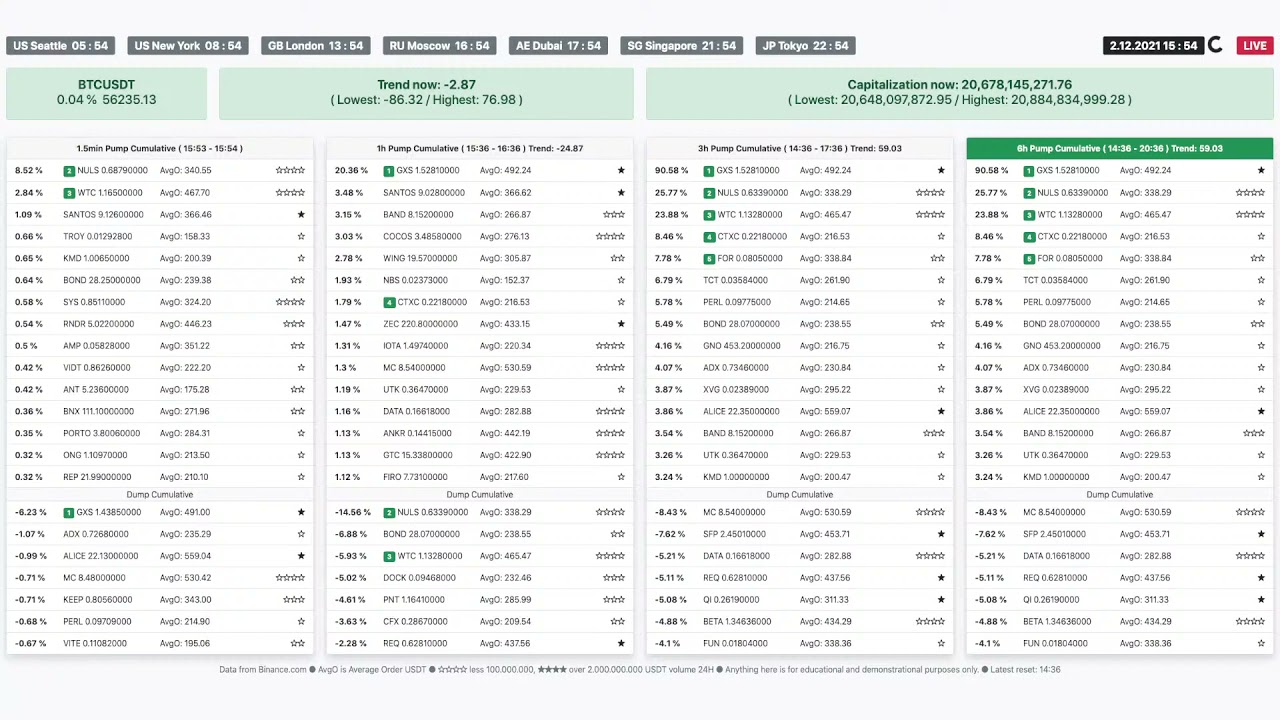Click AvgO: 446.23 on RNDR row

185,324
